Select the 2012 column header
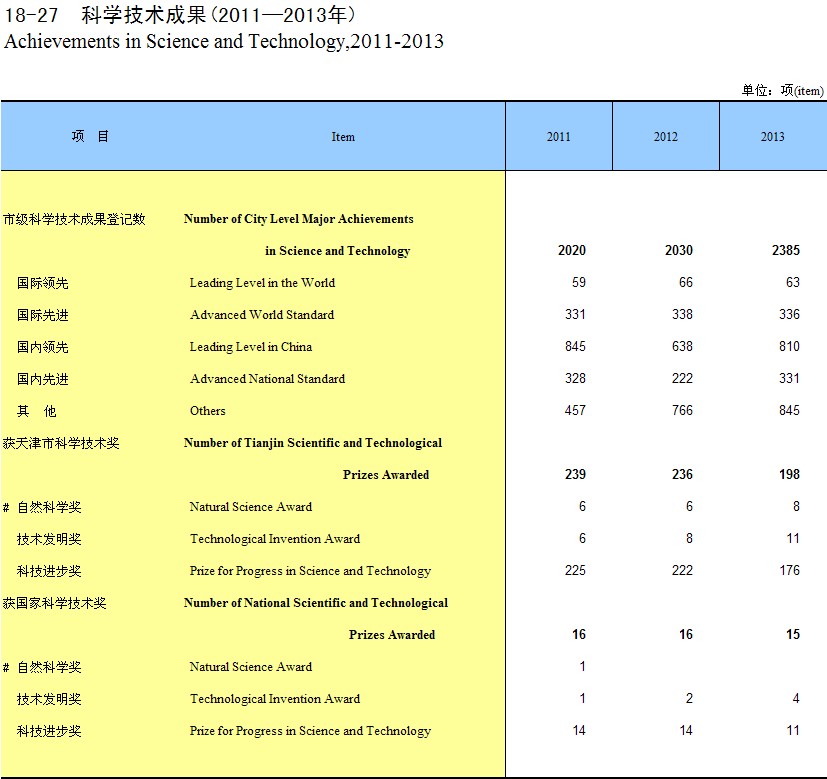827x779 pixels. coord(665,137)
